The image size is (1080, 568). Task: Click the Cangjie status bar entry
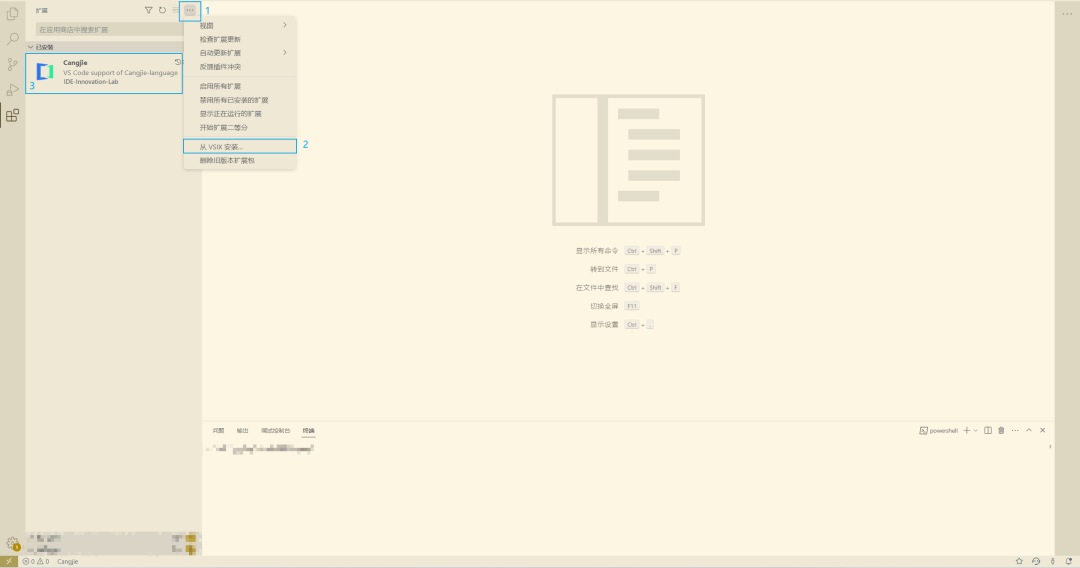pos(68,561)
